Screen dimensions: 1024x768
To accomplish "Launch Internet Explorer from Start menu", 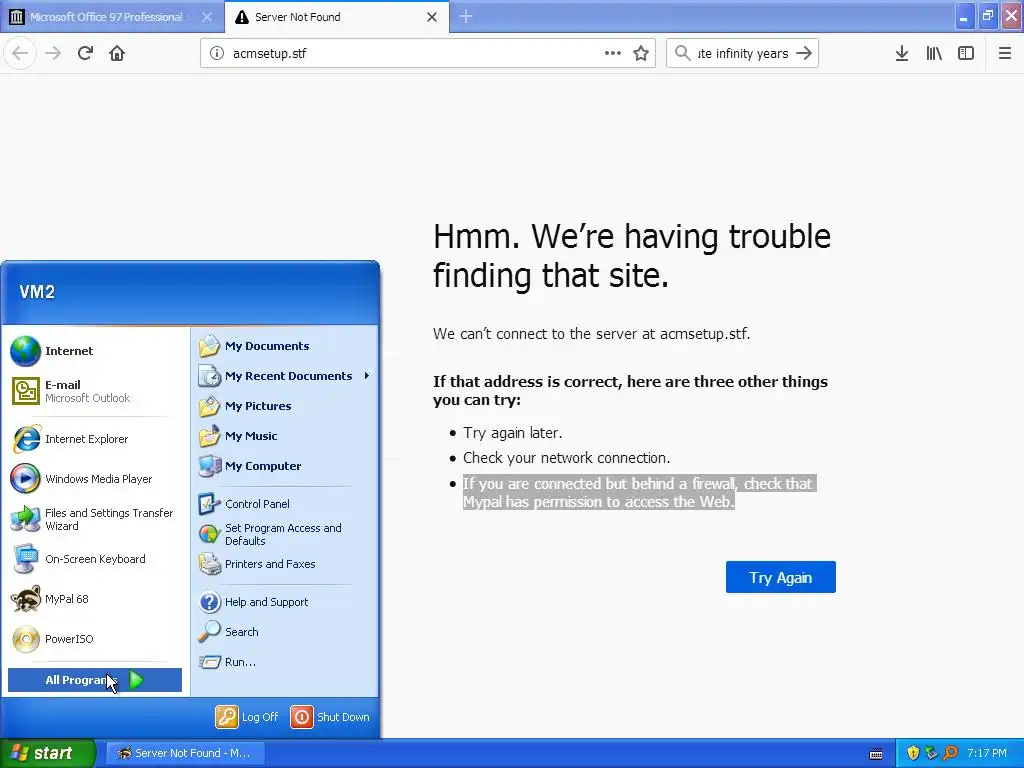I will pyautogui.click(x=95, y=439).
